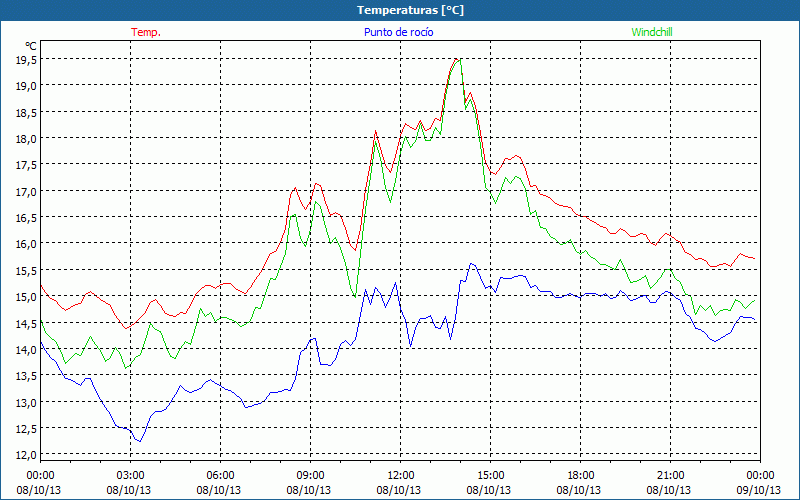The height and width of the screenshot is (500, 800).
Task: Click the 13,0 value on the y-axis
Action: pyautogui.click(x=26, y=402)
